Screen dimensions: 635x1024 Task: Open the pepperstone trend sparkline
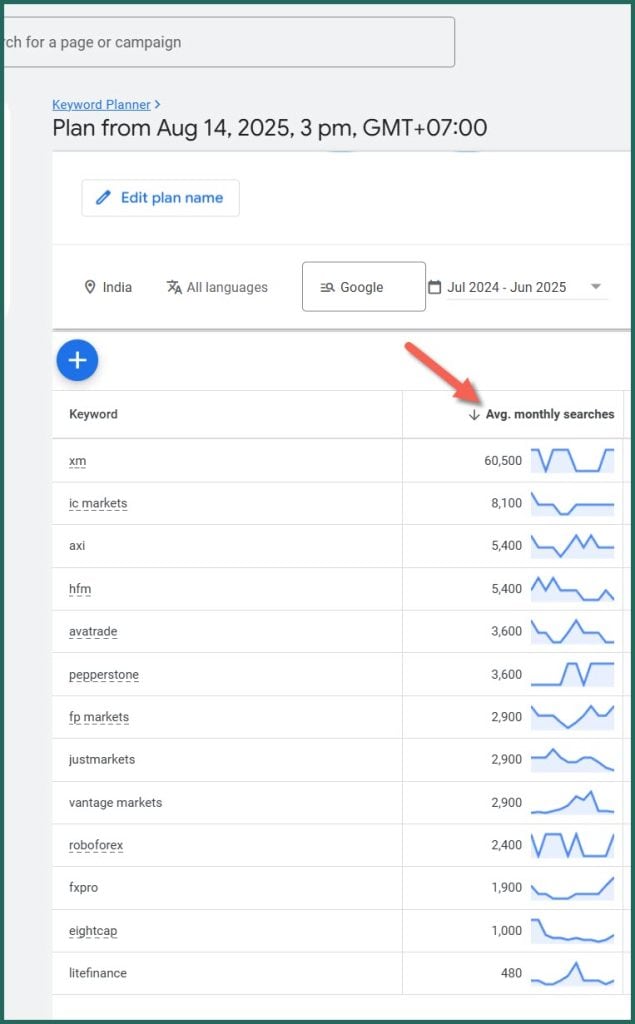[x=572, y=674]
